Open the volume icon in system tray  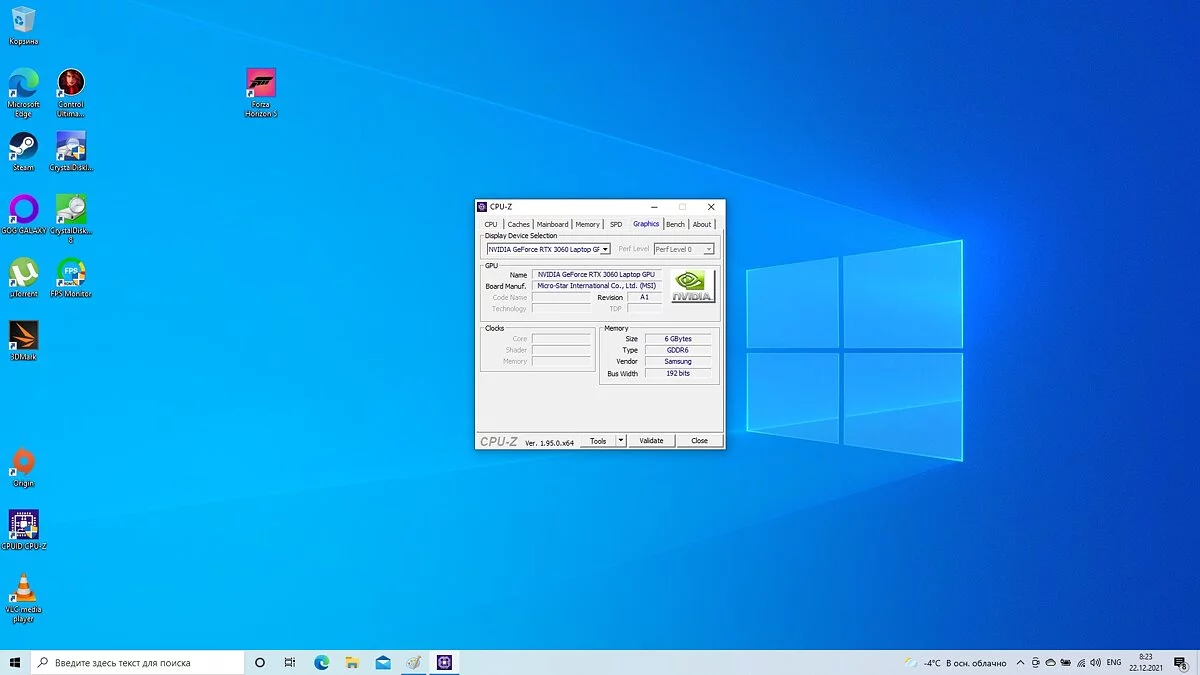tap(1096, 663)
